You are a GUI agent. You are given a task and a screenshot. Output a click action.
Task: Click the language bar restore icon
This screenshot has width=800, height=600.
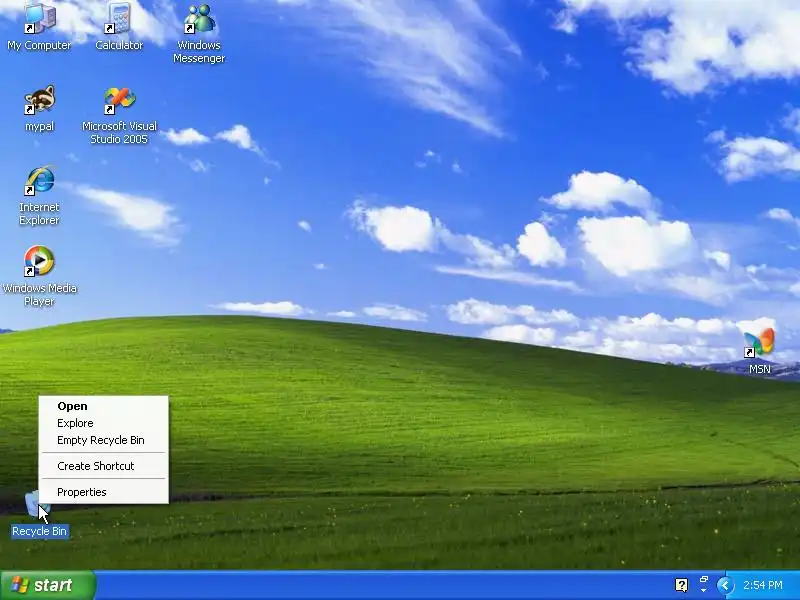point(704,580)
